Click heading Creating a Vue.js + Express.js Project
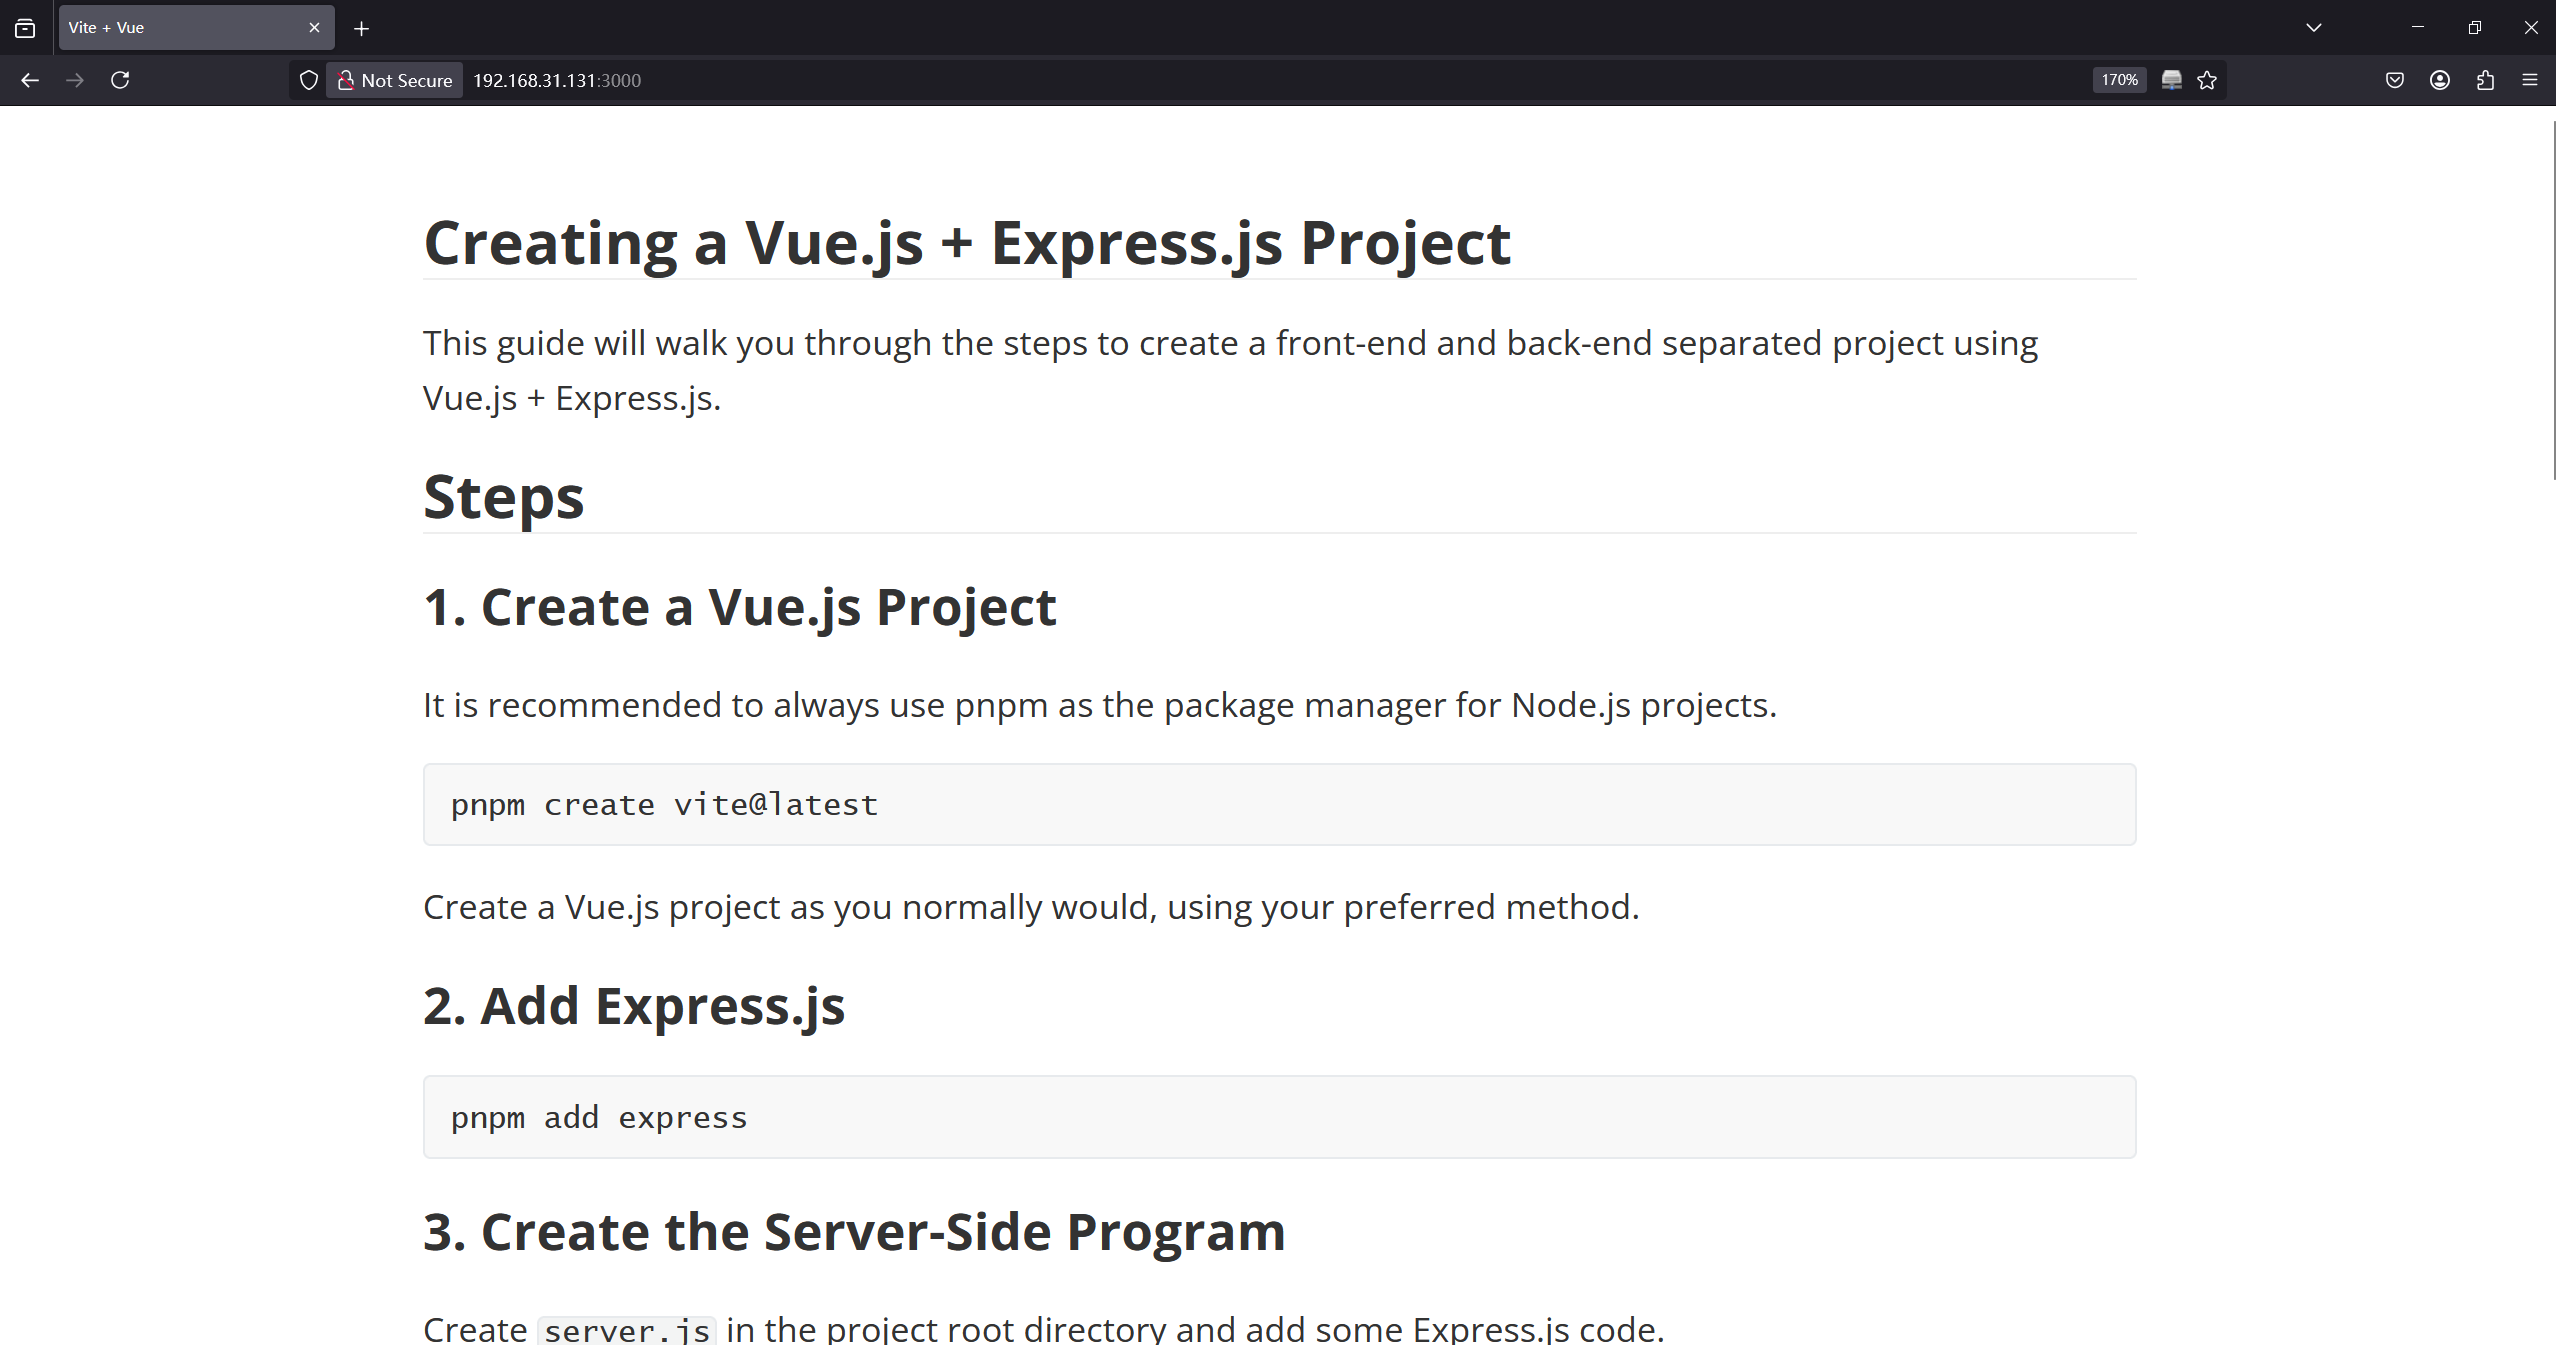Viewport: 2556px width, 1345px height. 966,243
